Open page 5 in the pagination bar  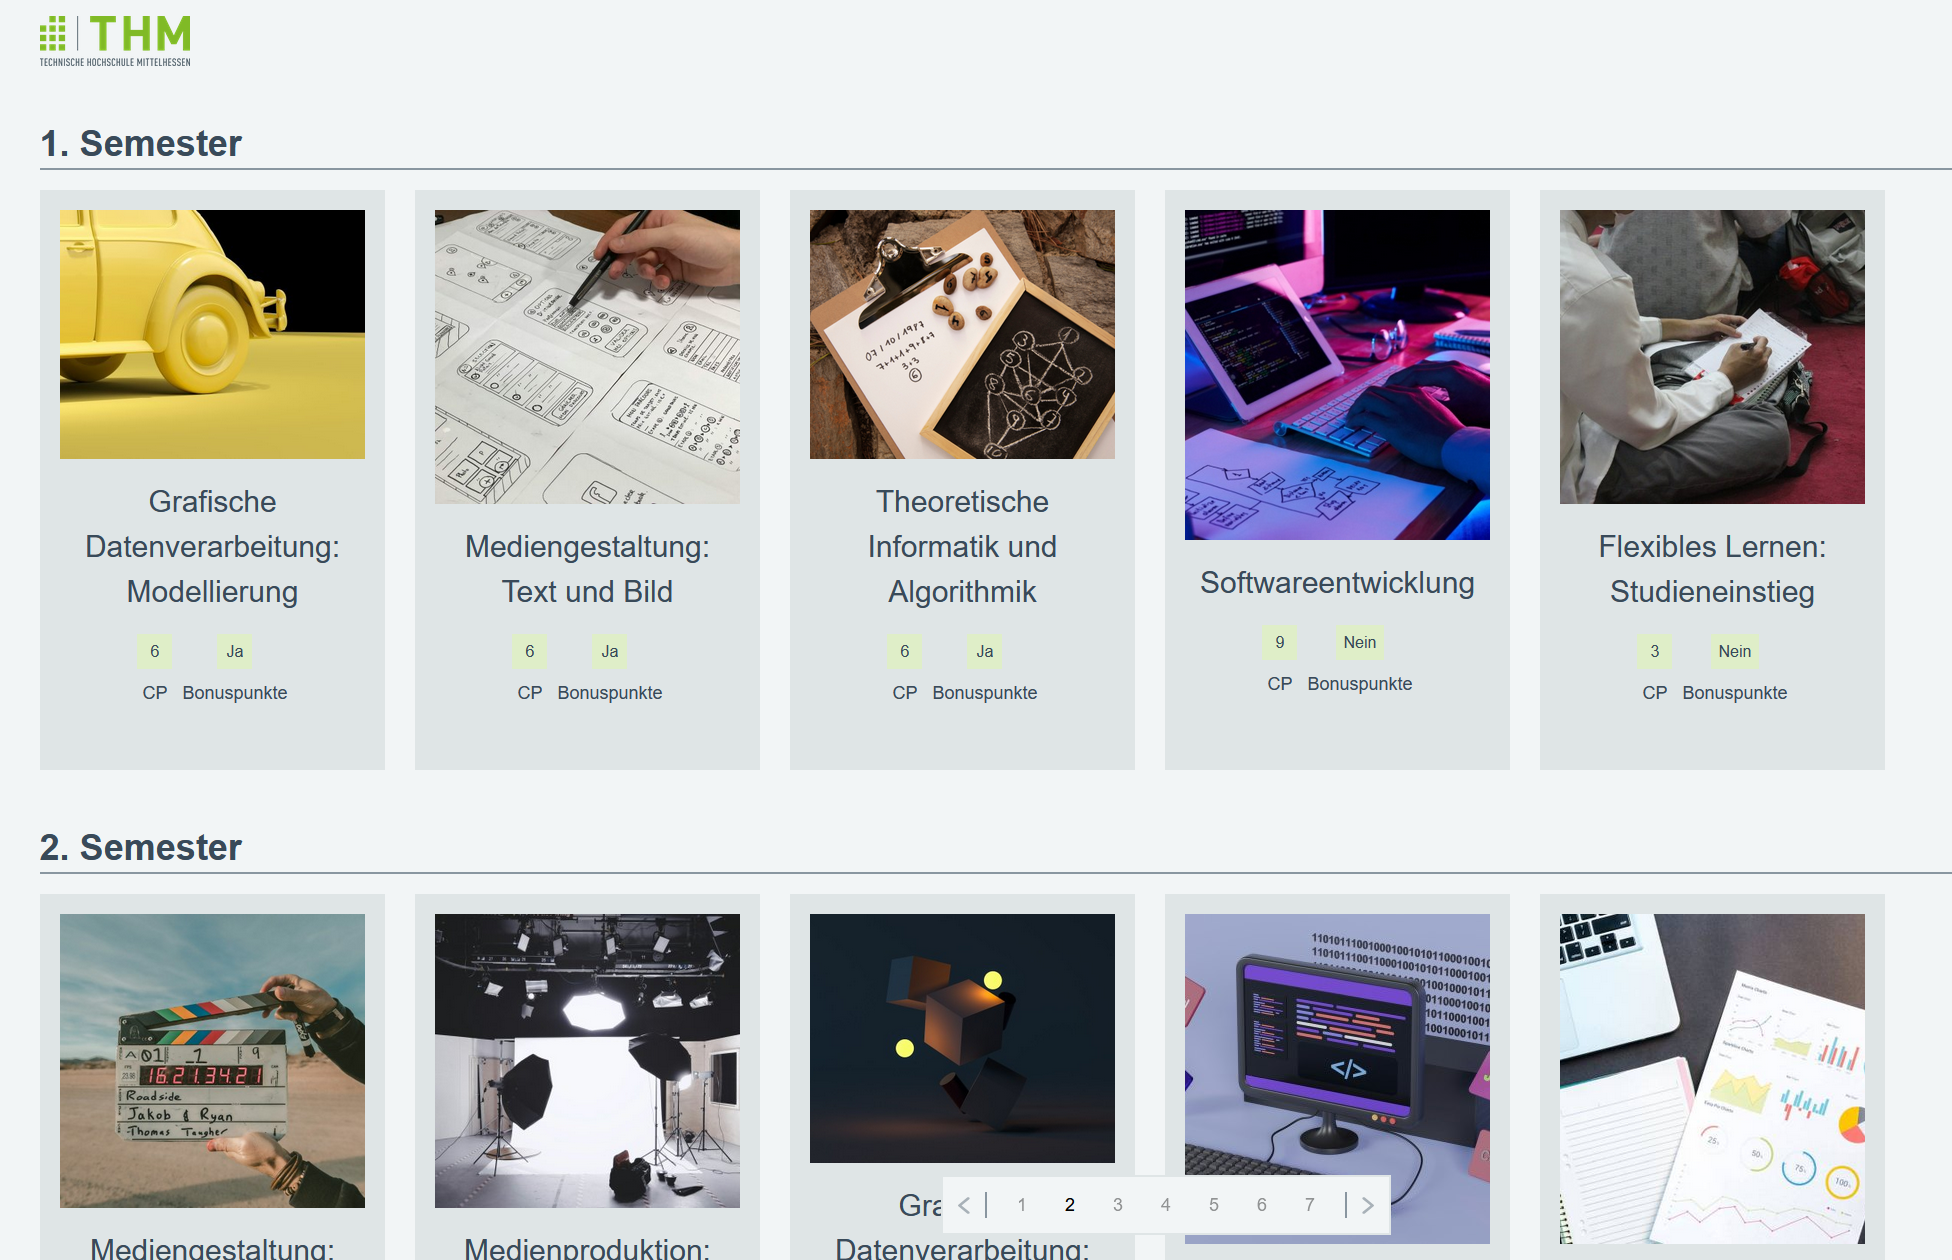tap(1214, 1205)
